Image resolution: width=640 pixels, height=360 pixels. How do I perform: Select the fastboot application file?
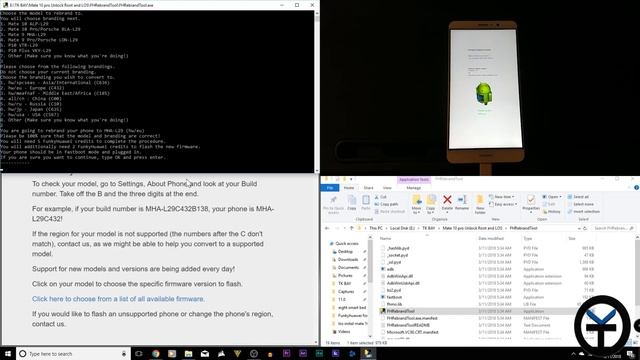[x=394, y=297]
